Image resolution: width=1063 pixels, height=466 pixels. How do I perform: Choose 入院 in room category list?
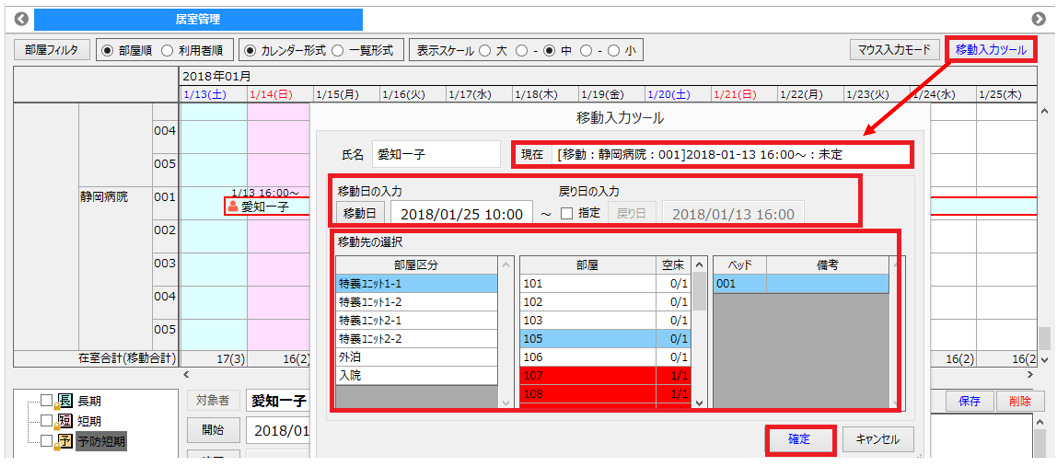pos(416,374)
